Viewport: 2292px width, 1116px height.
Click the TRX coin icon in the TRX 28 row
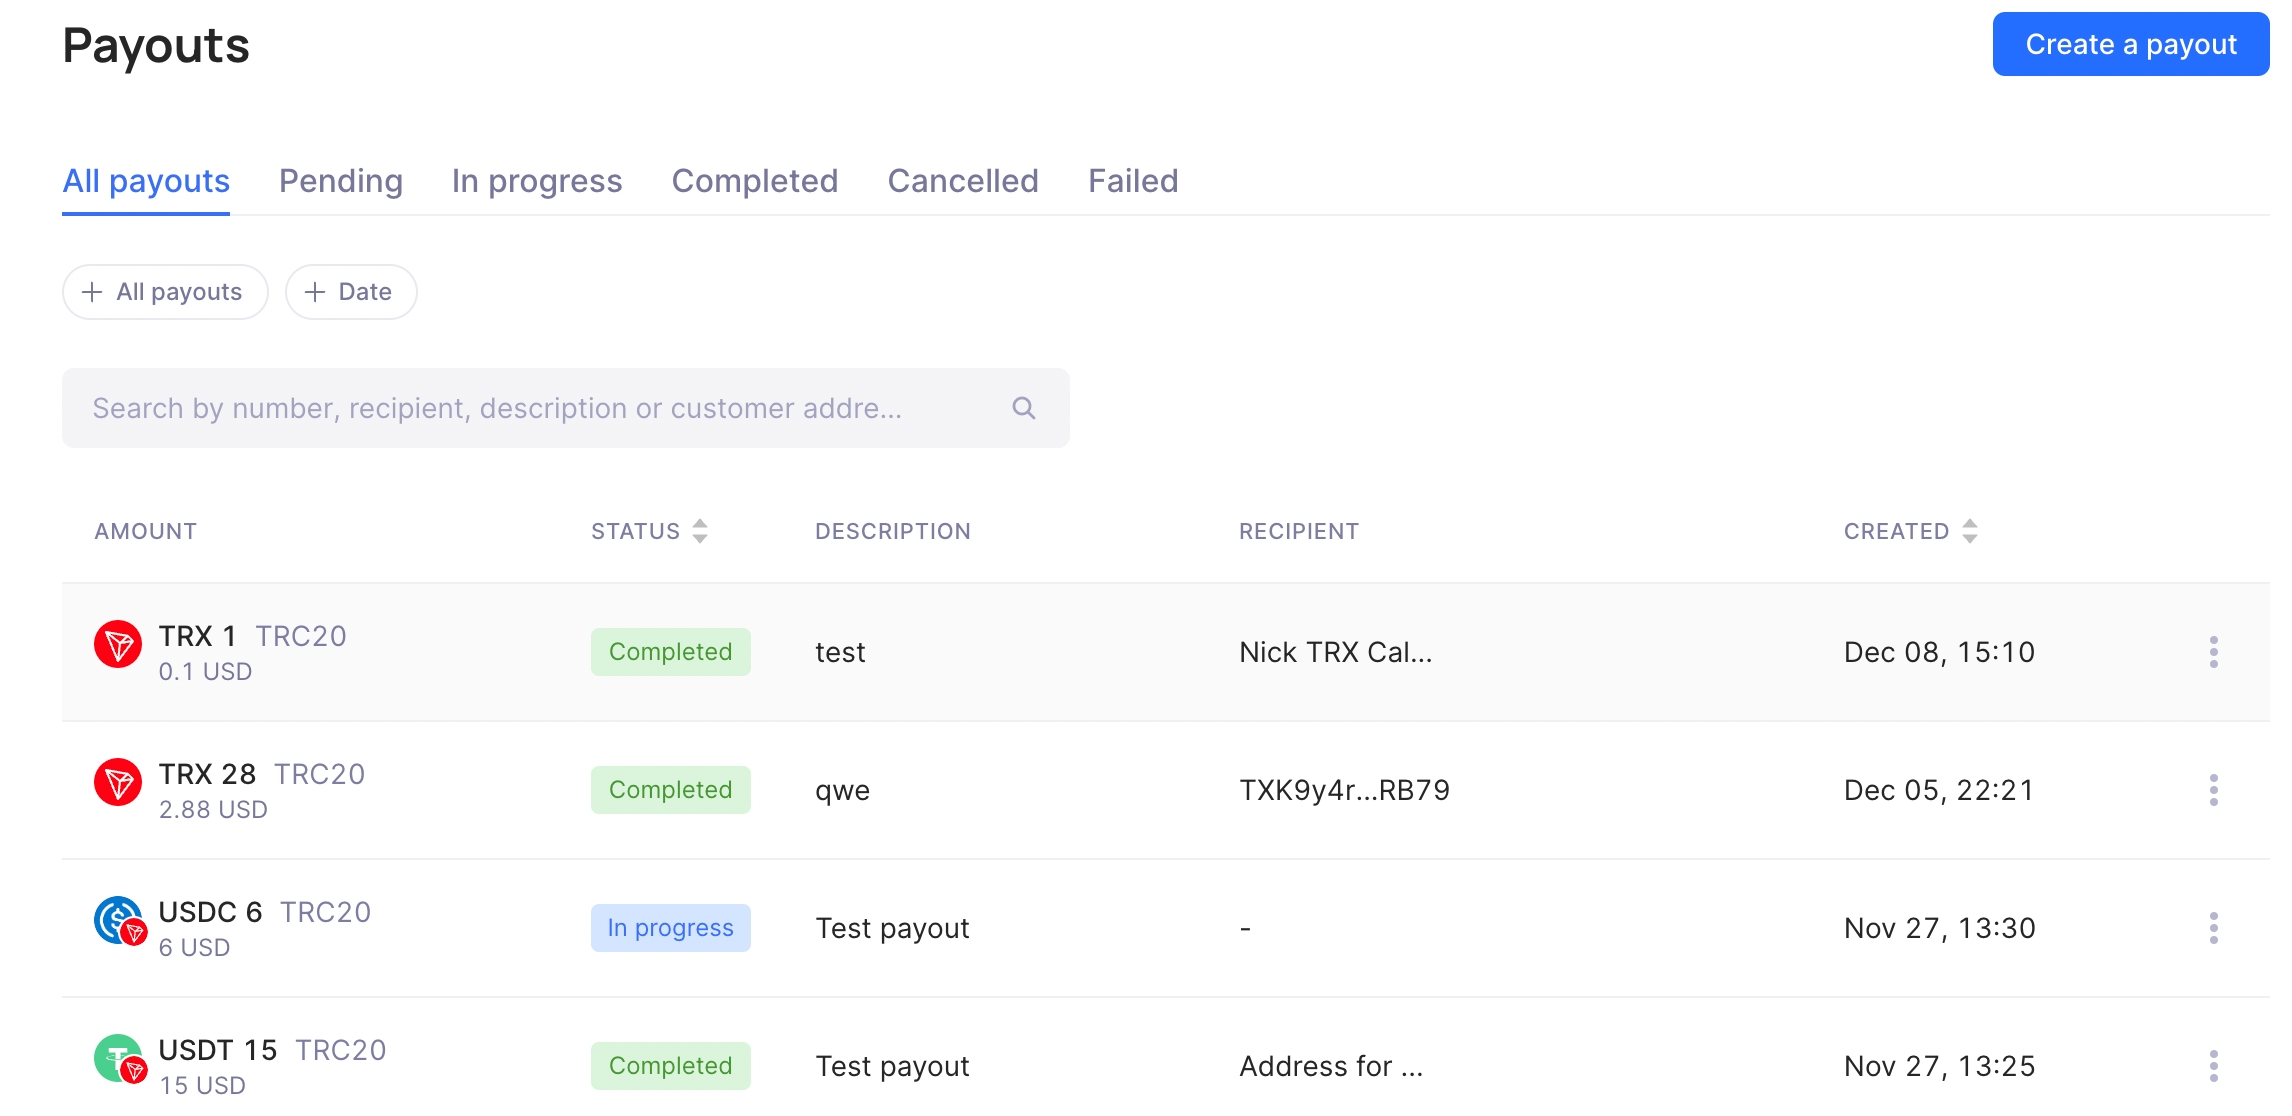tap(118, 783)
